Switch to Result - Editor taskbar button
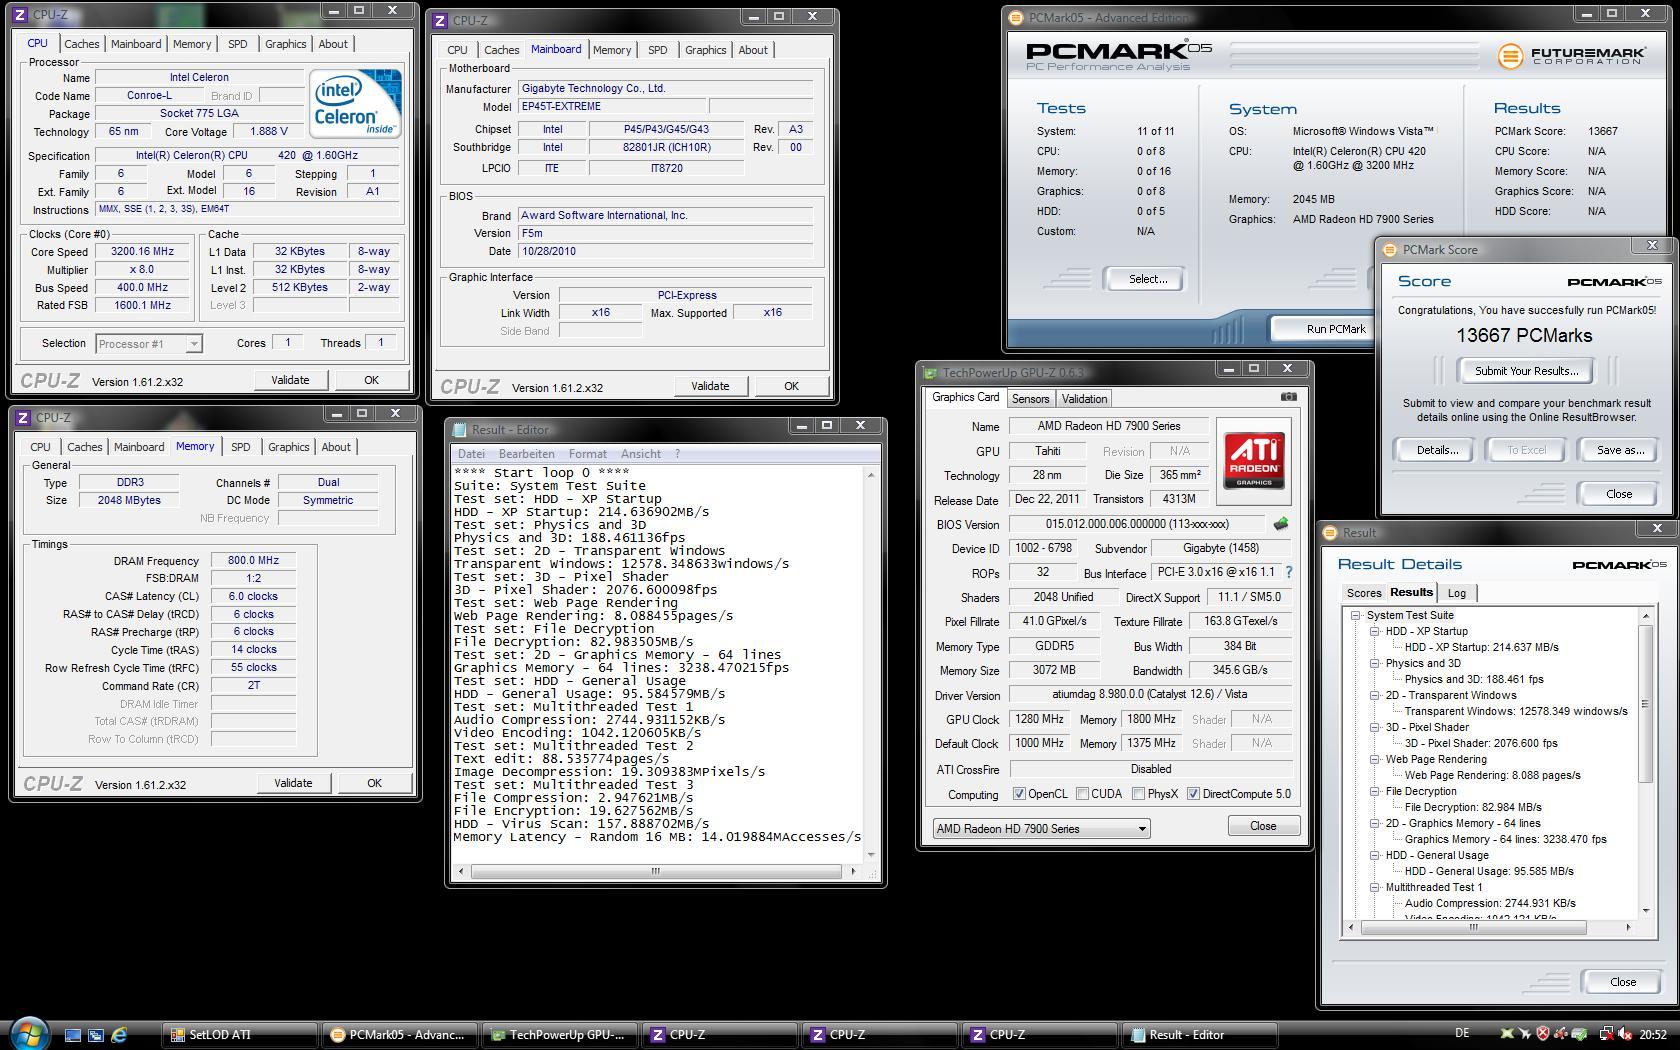This screenshot has height=1050, width=1680. click(1199, 1035)
